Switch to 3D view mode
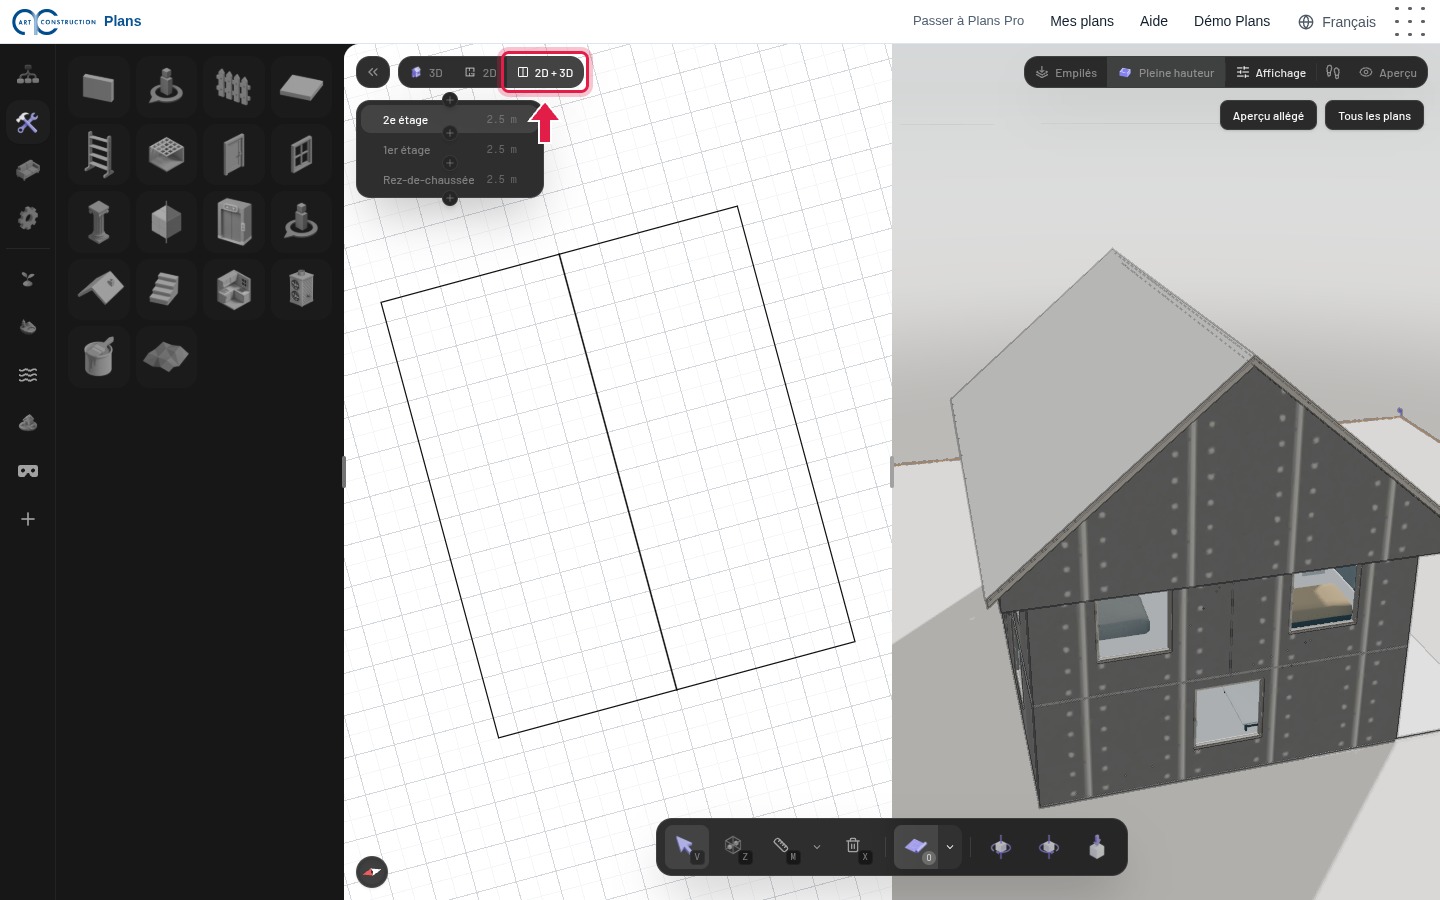 pos(426,73)
